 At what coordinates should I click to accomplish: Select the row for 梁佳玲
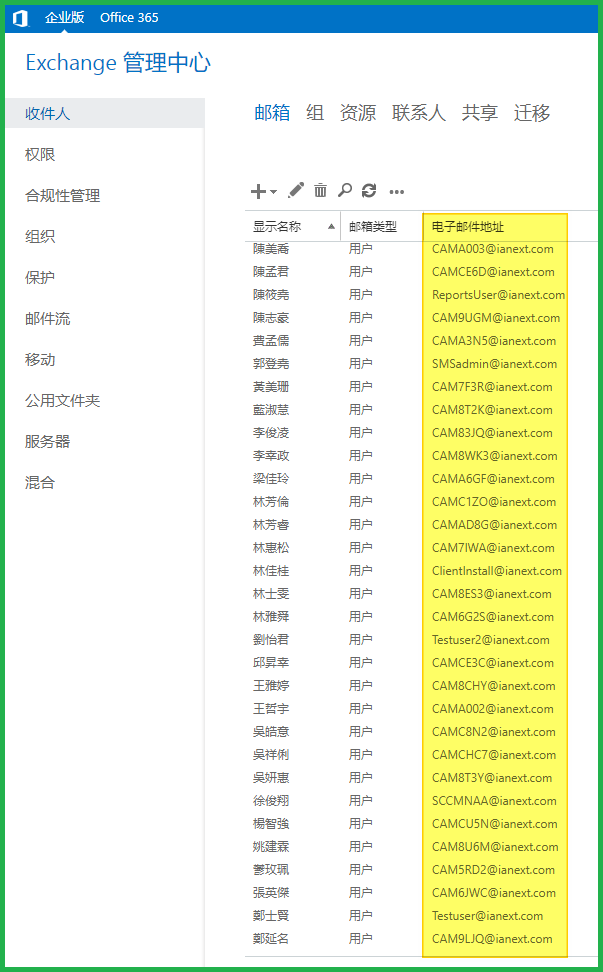coord(421,479)
